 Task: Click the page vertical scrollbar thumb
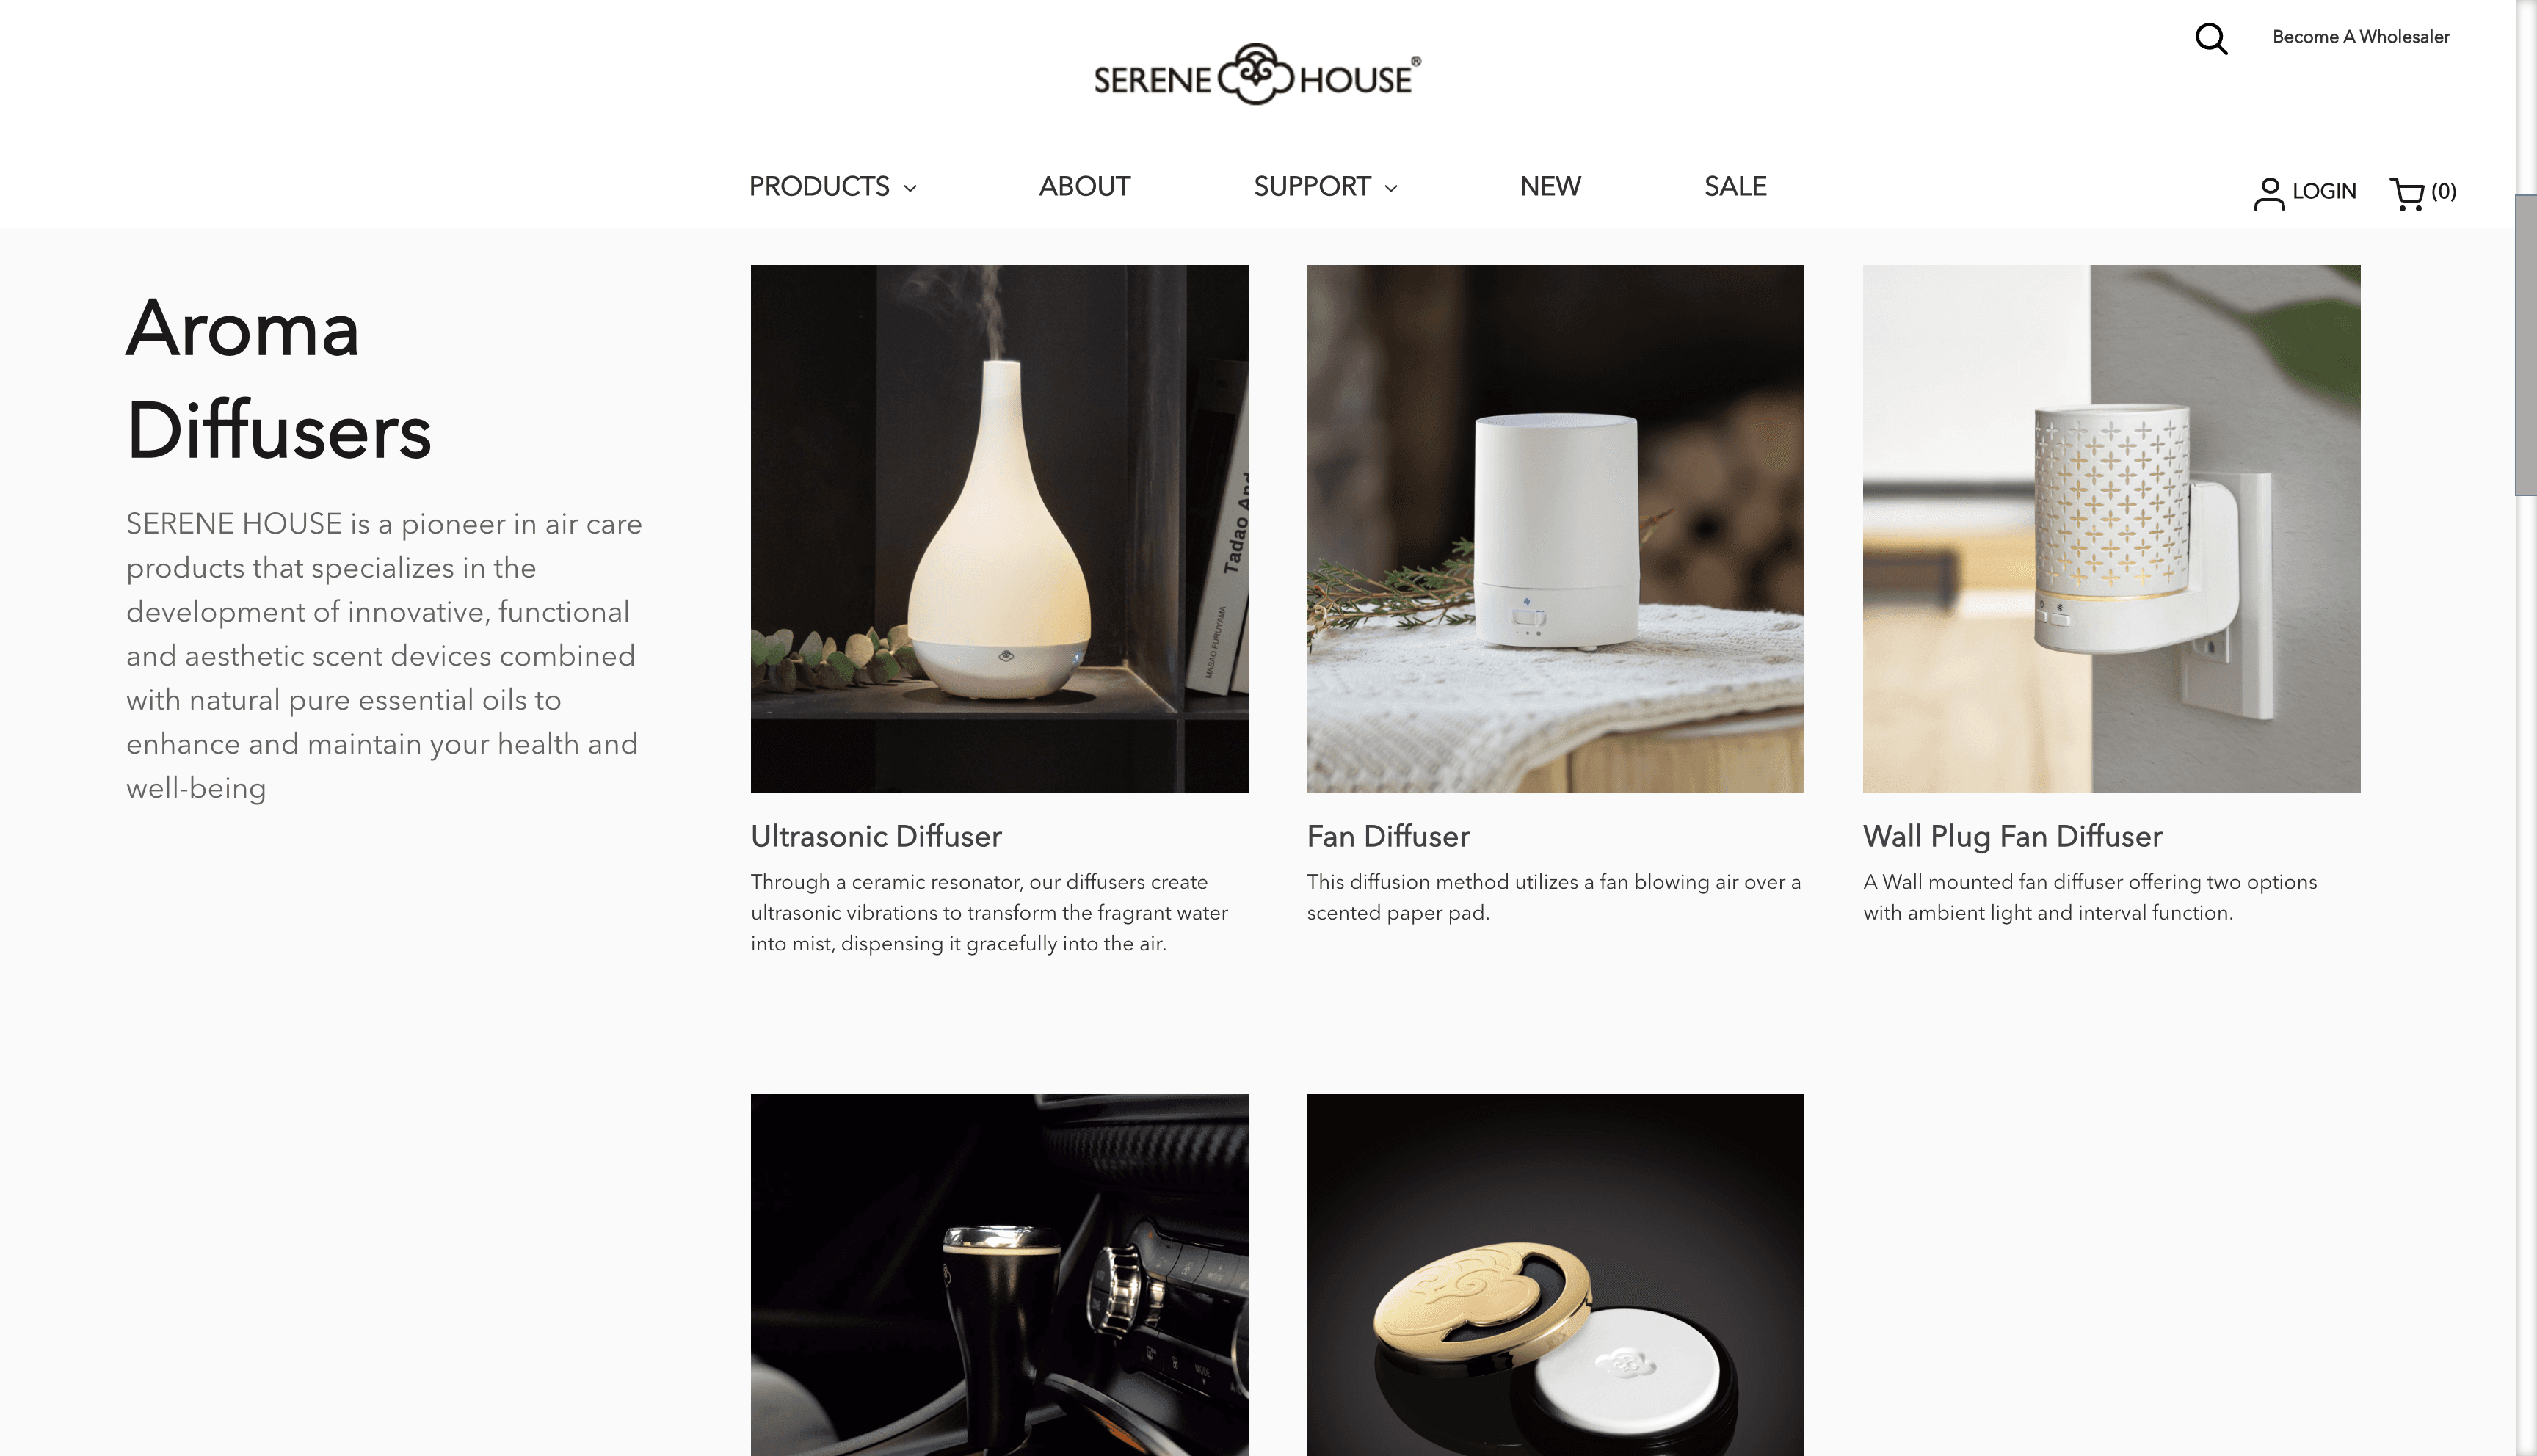tap(2526, 345)
